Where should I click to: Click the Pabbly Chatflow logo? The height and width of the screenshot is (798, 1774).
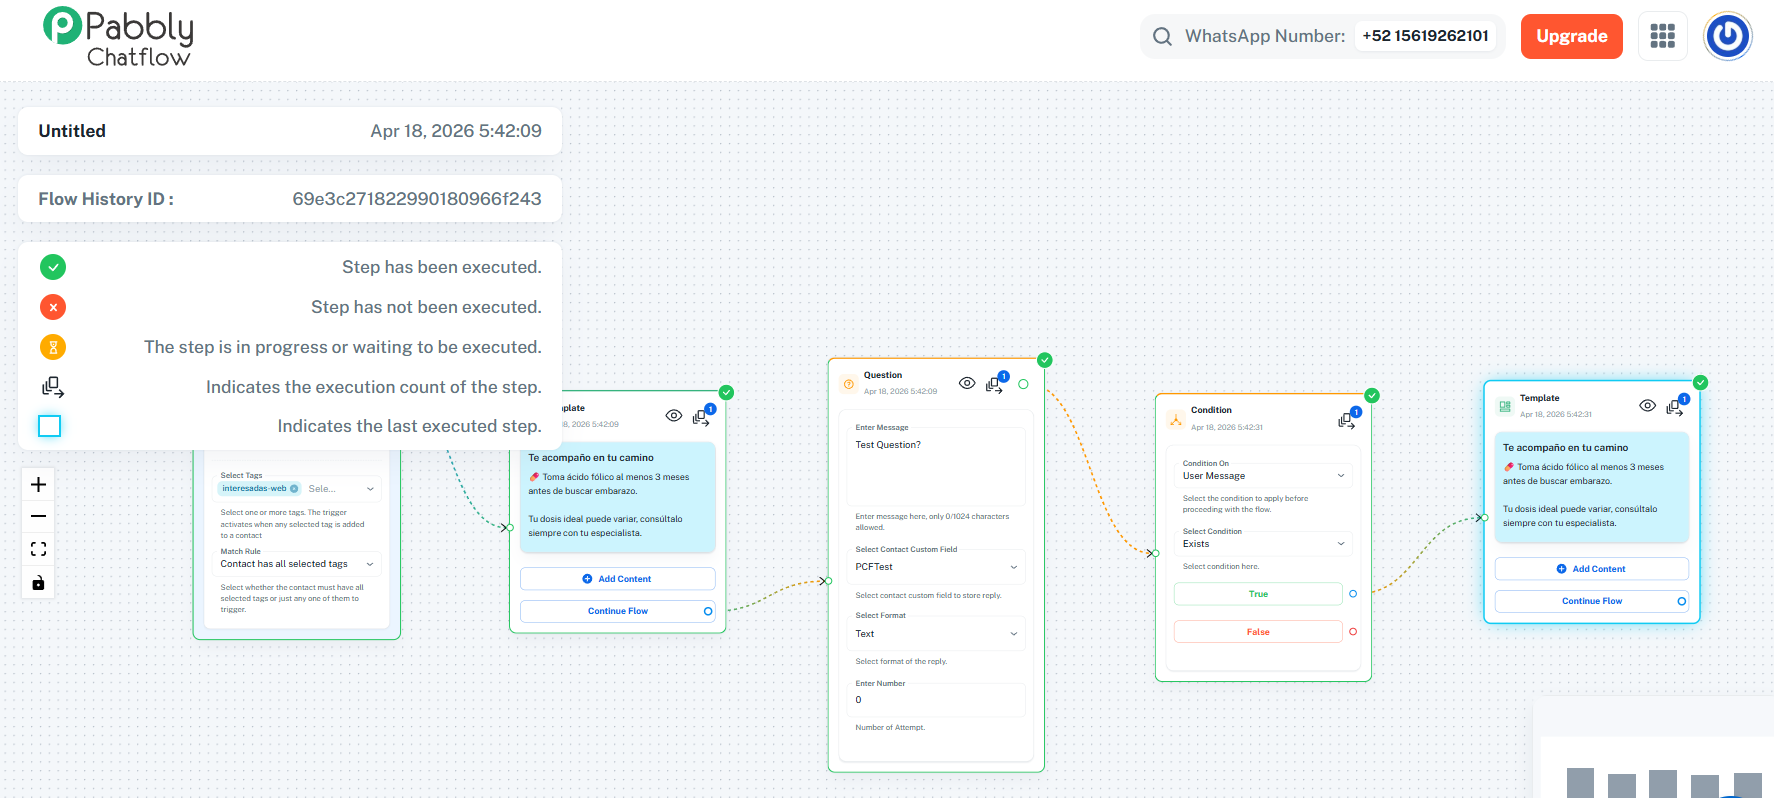coord(119,38)
